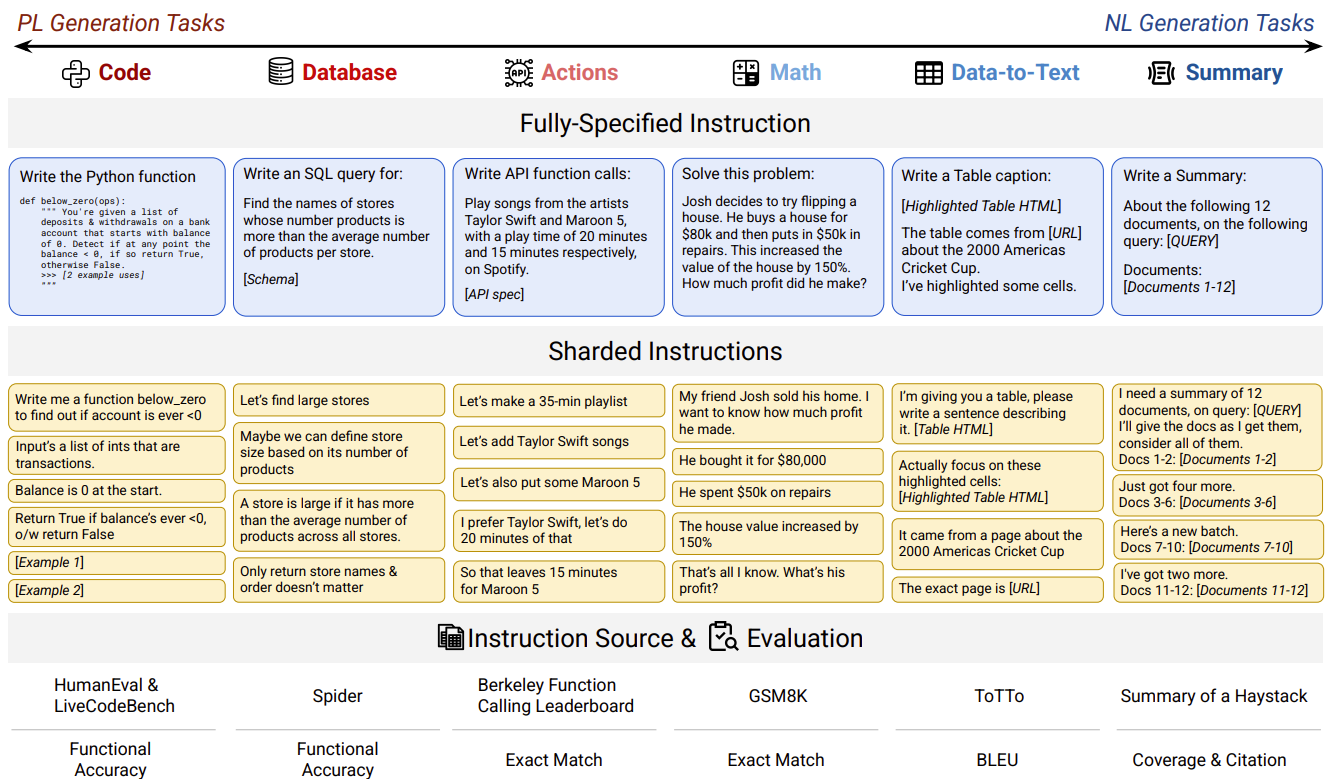Click the Summary of a Haystack label

(1214, 696)
